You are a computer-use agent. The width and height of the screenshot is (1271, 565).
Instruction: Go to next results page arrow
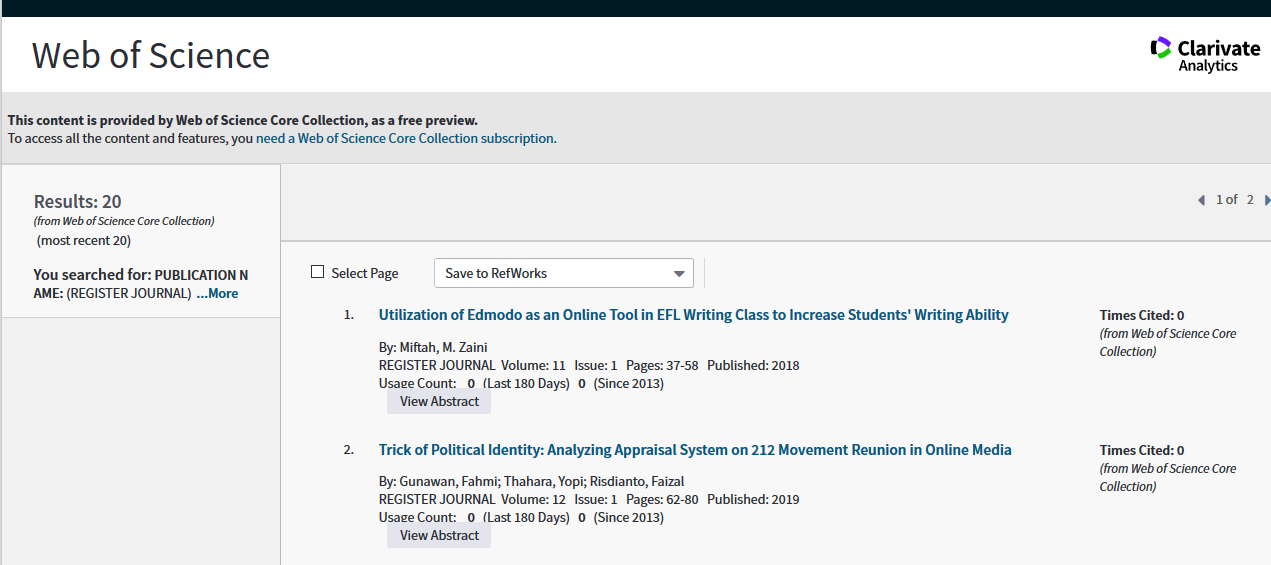tap(1267, 200)
